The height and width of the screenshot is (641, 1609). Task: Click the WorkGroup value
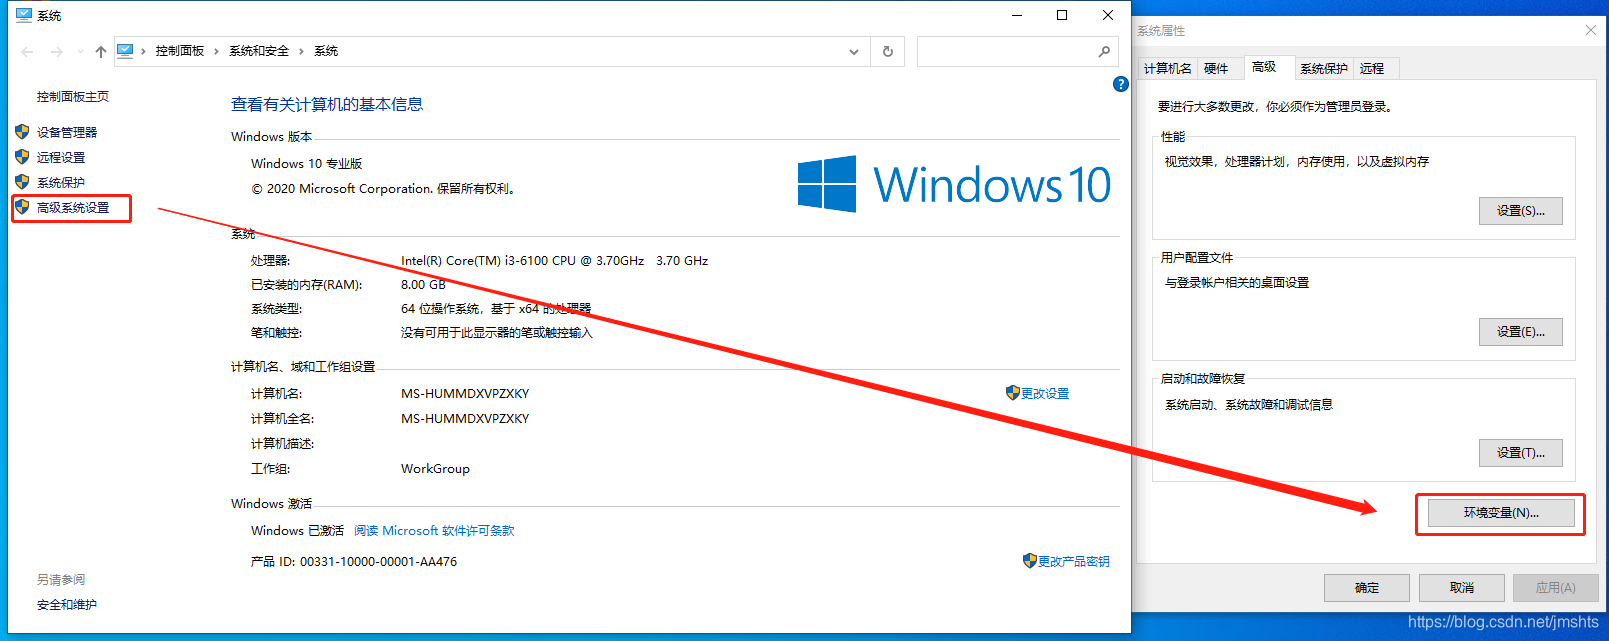[x=435, y=468]
